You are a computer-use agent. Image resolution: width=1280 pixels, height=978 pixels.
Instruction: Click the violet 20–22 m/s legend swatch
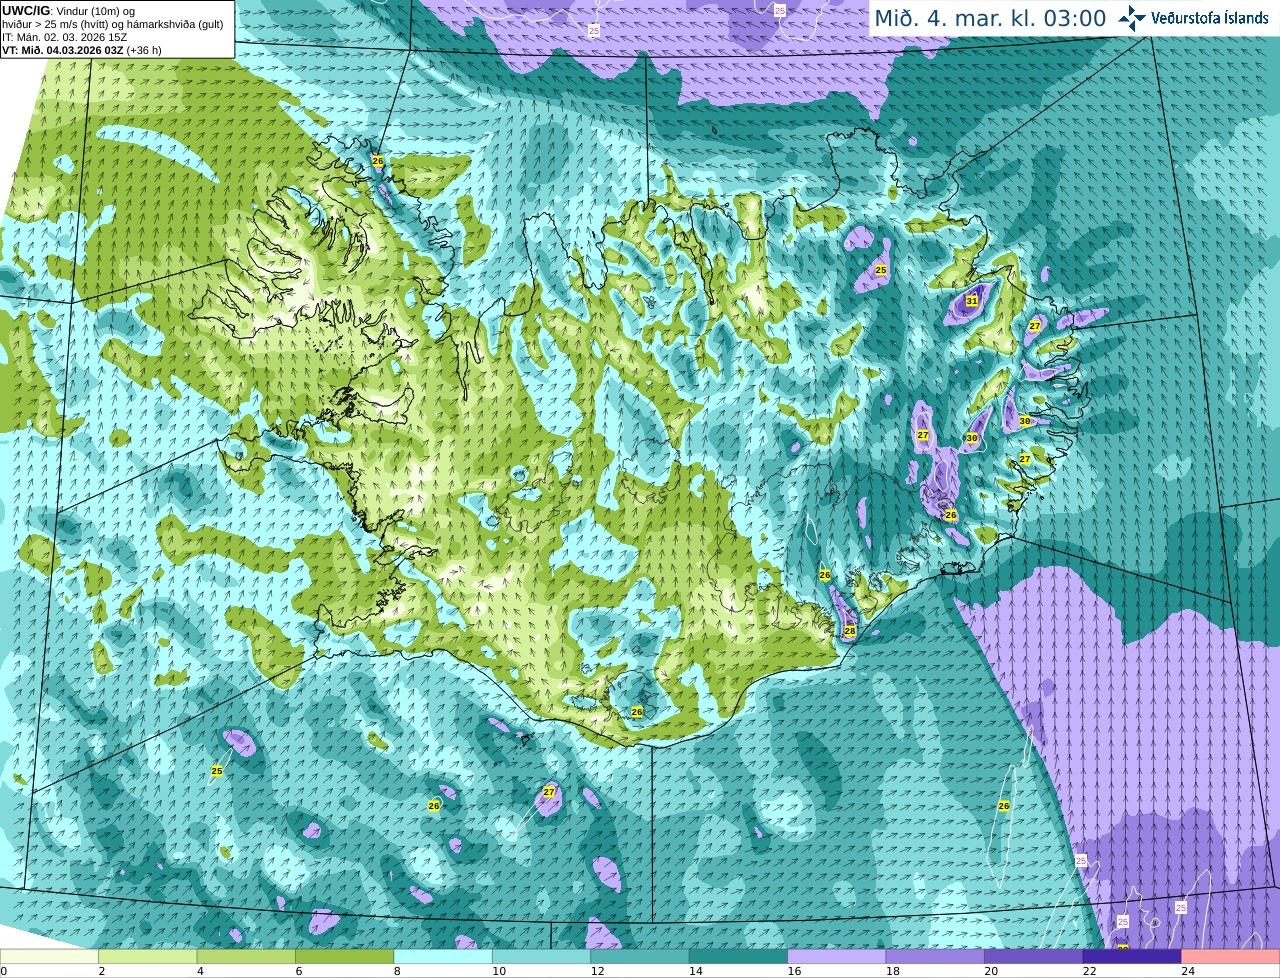[x=1034, y=956]
